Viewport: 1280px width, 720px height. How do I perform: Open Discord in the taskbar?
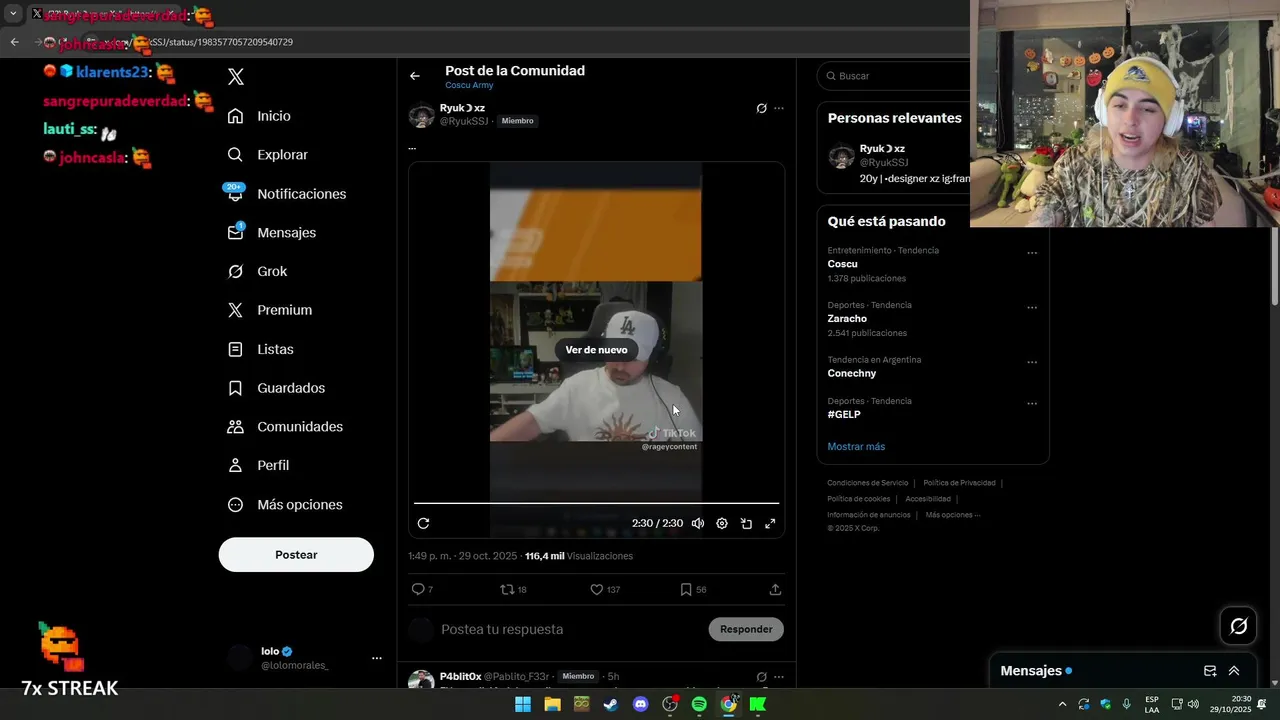[641, 704]
